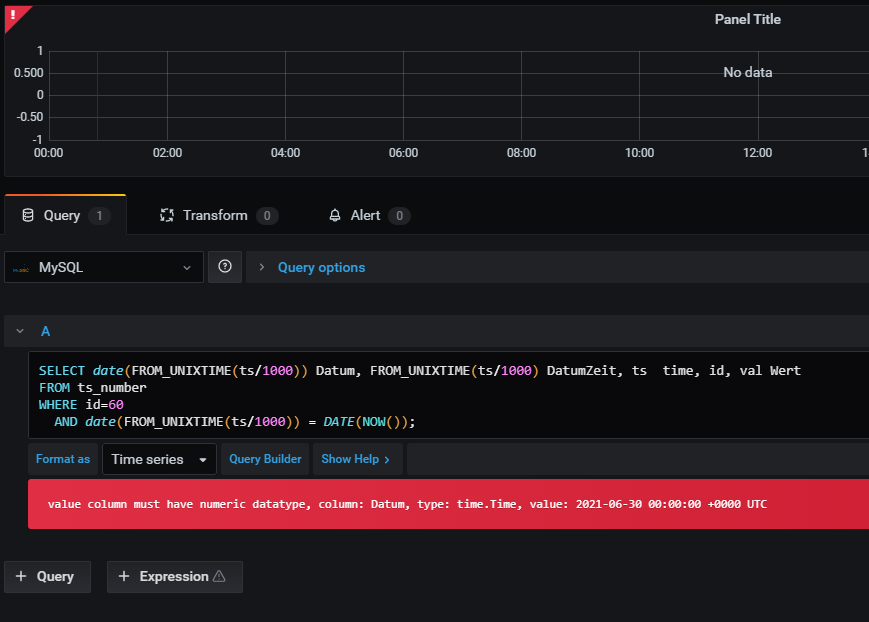
Task: Open the Time series format dropdown
Action: tap(159, 459)
